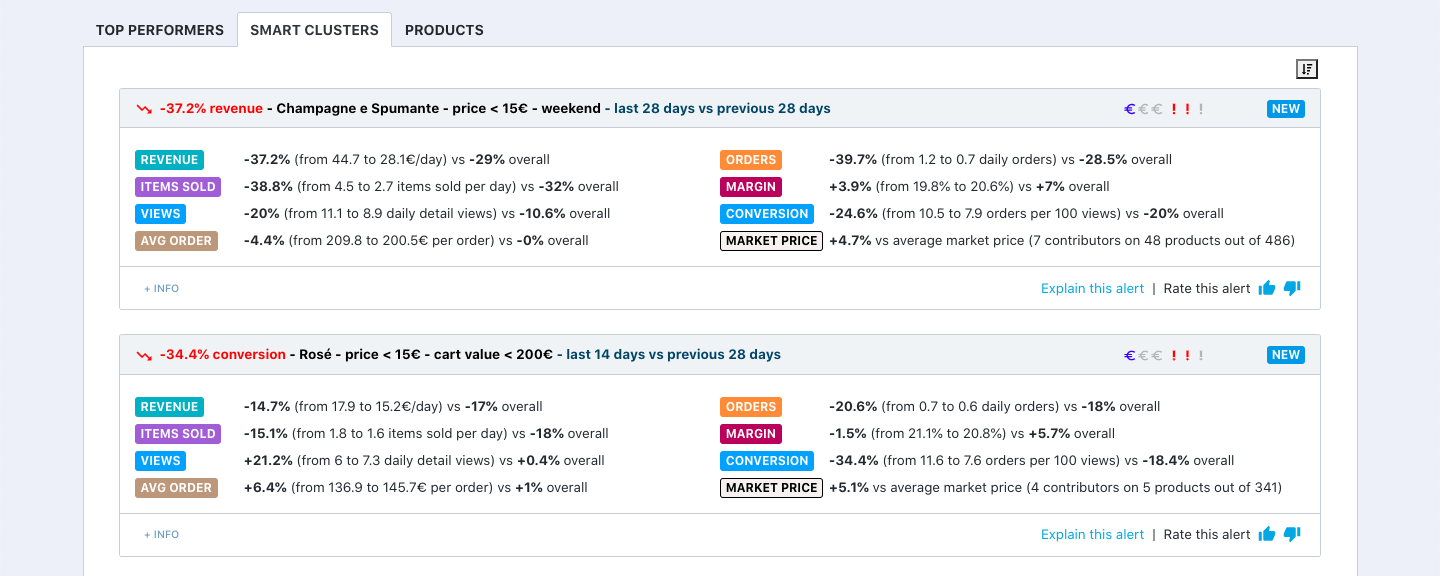Thumbs down the Champagne e Spumante alert

pyautogui.click(x=1292, y=288)
